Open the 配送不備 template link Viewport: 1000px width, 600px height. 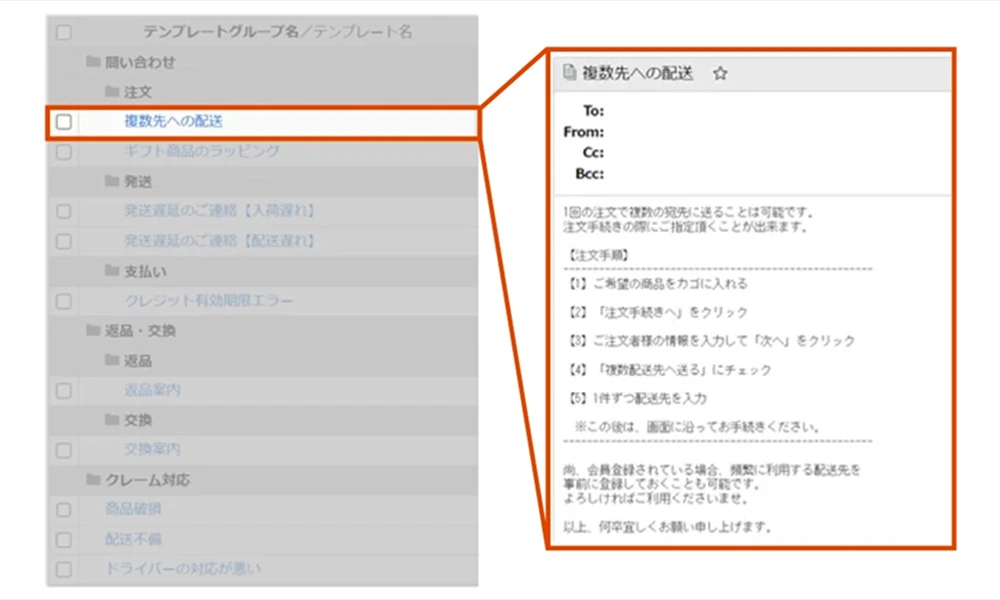pyautogui.click(x=133, y=539)
